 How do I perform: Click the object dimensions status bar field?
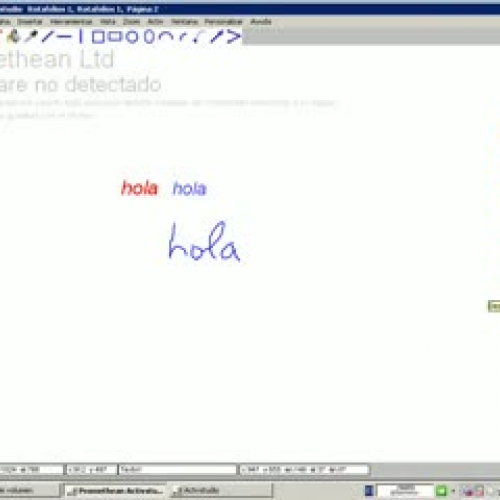pyautogui.click(x=304, y=470)
